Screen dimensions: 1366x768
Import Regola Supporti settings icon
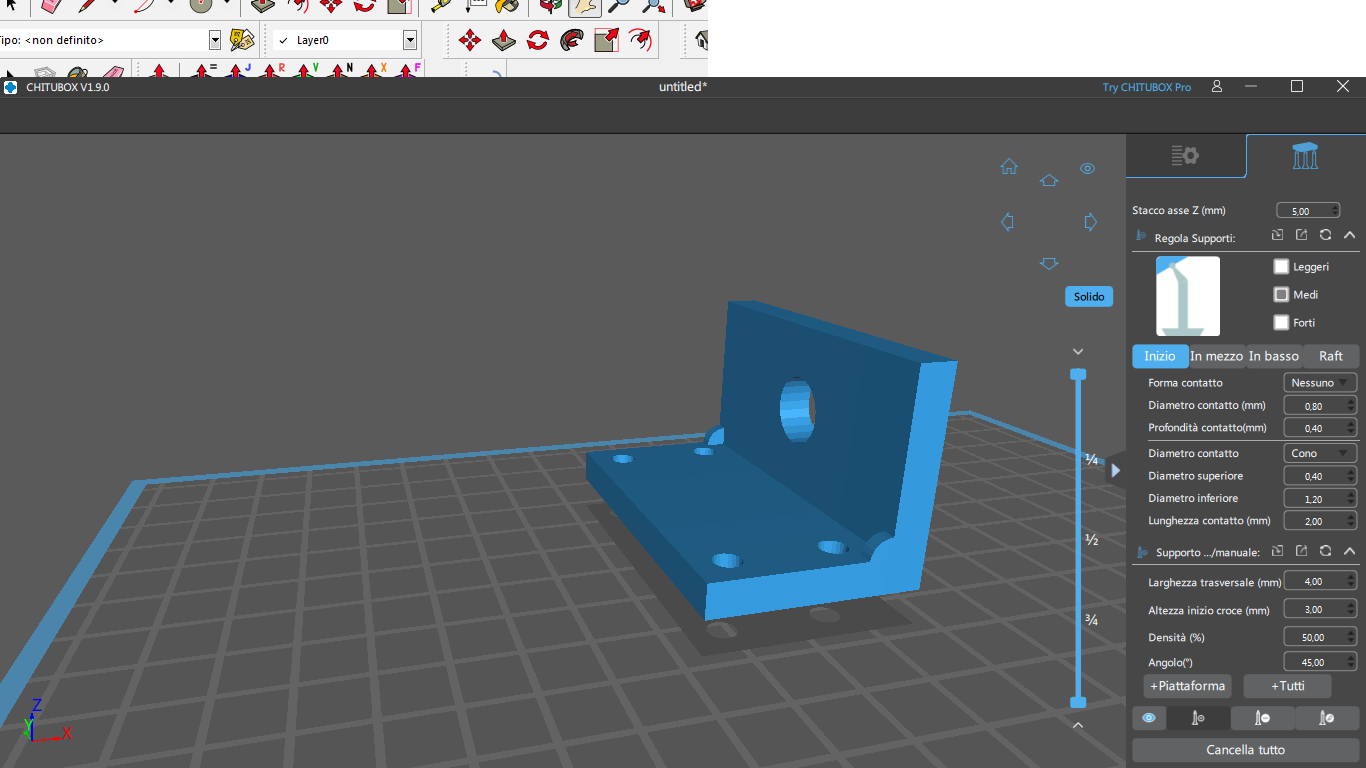tap(1278, 235)
